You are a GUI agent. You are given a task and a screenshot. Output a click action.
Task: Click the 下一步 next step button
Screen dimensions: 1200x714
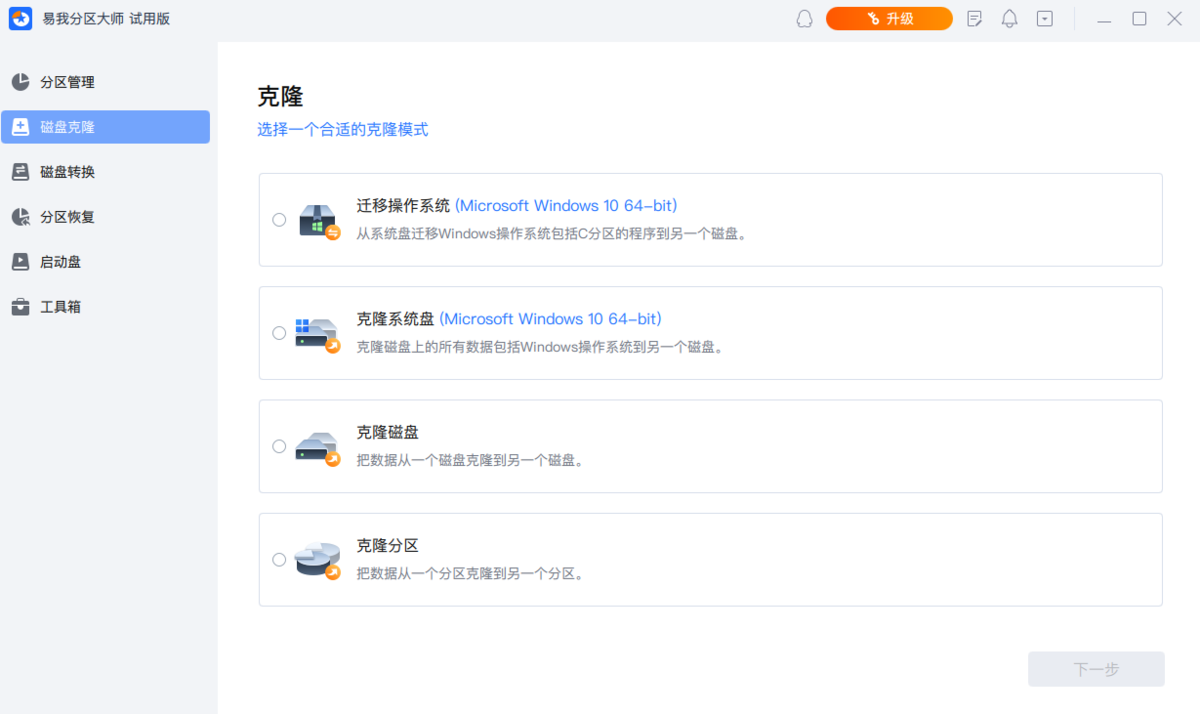[x=1096, y=669]
